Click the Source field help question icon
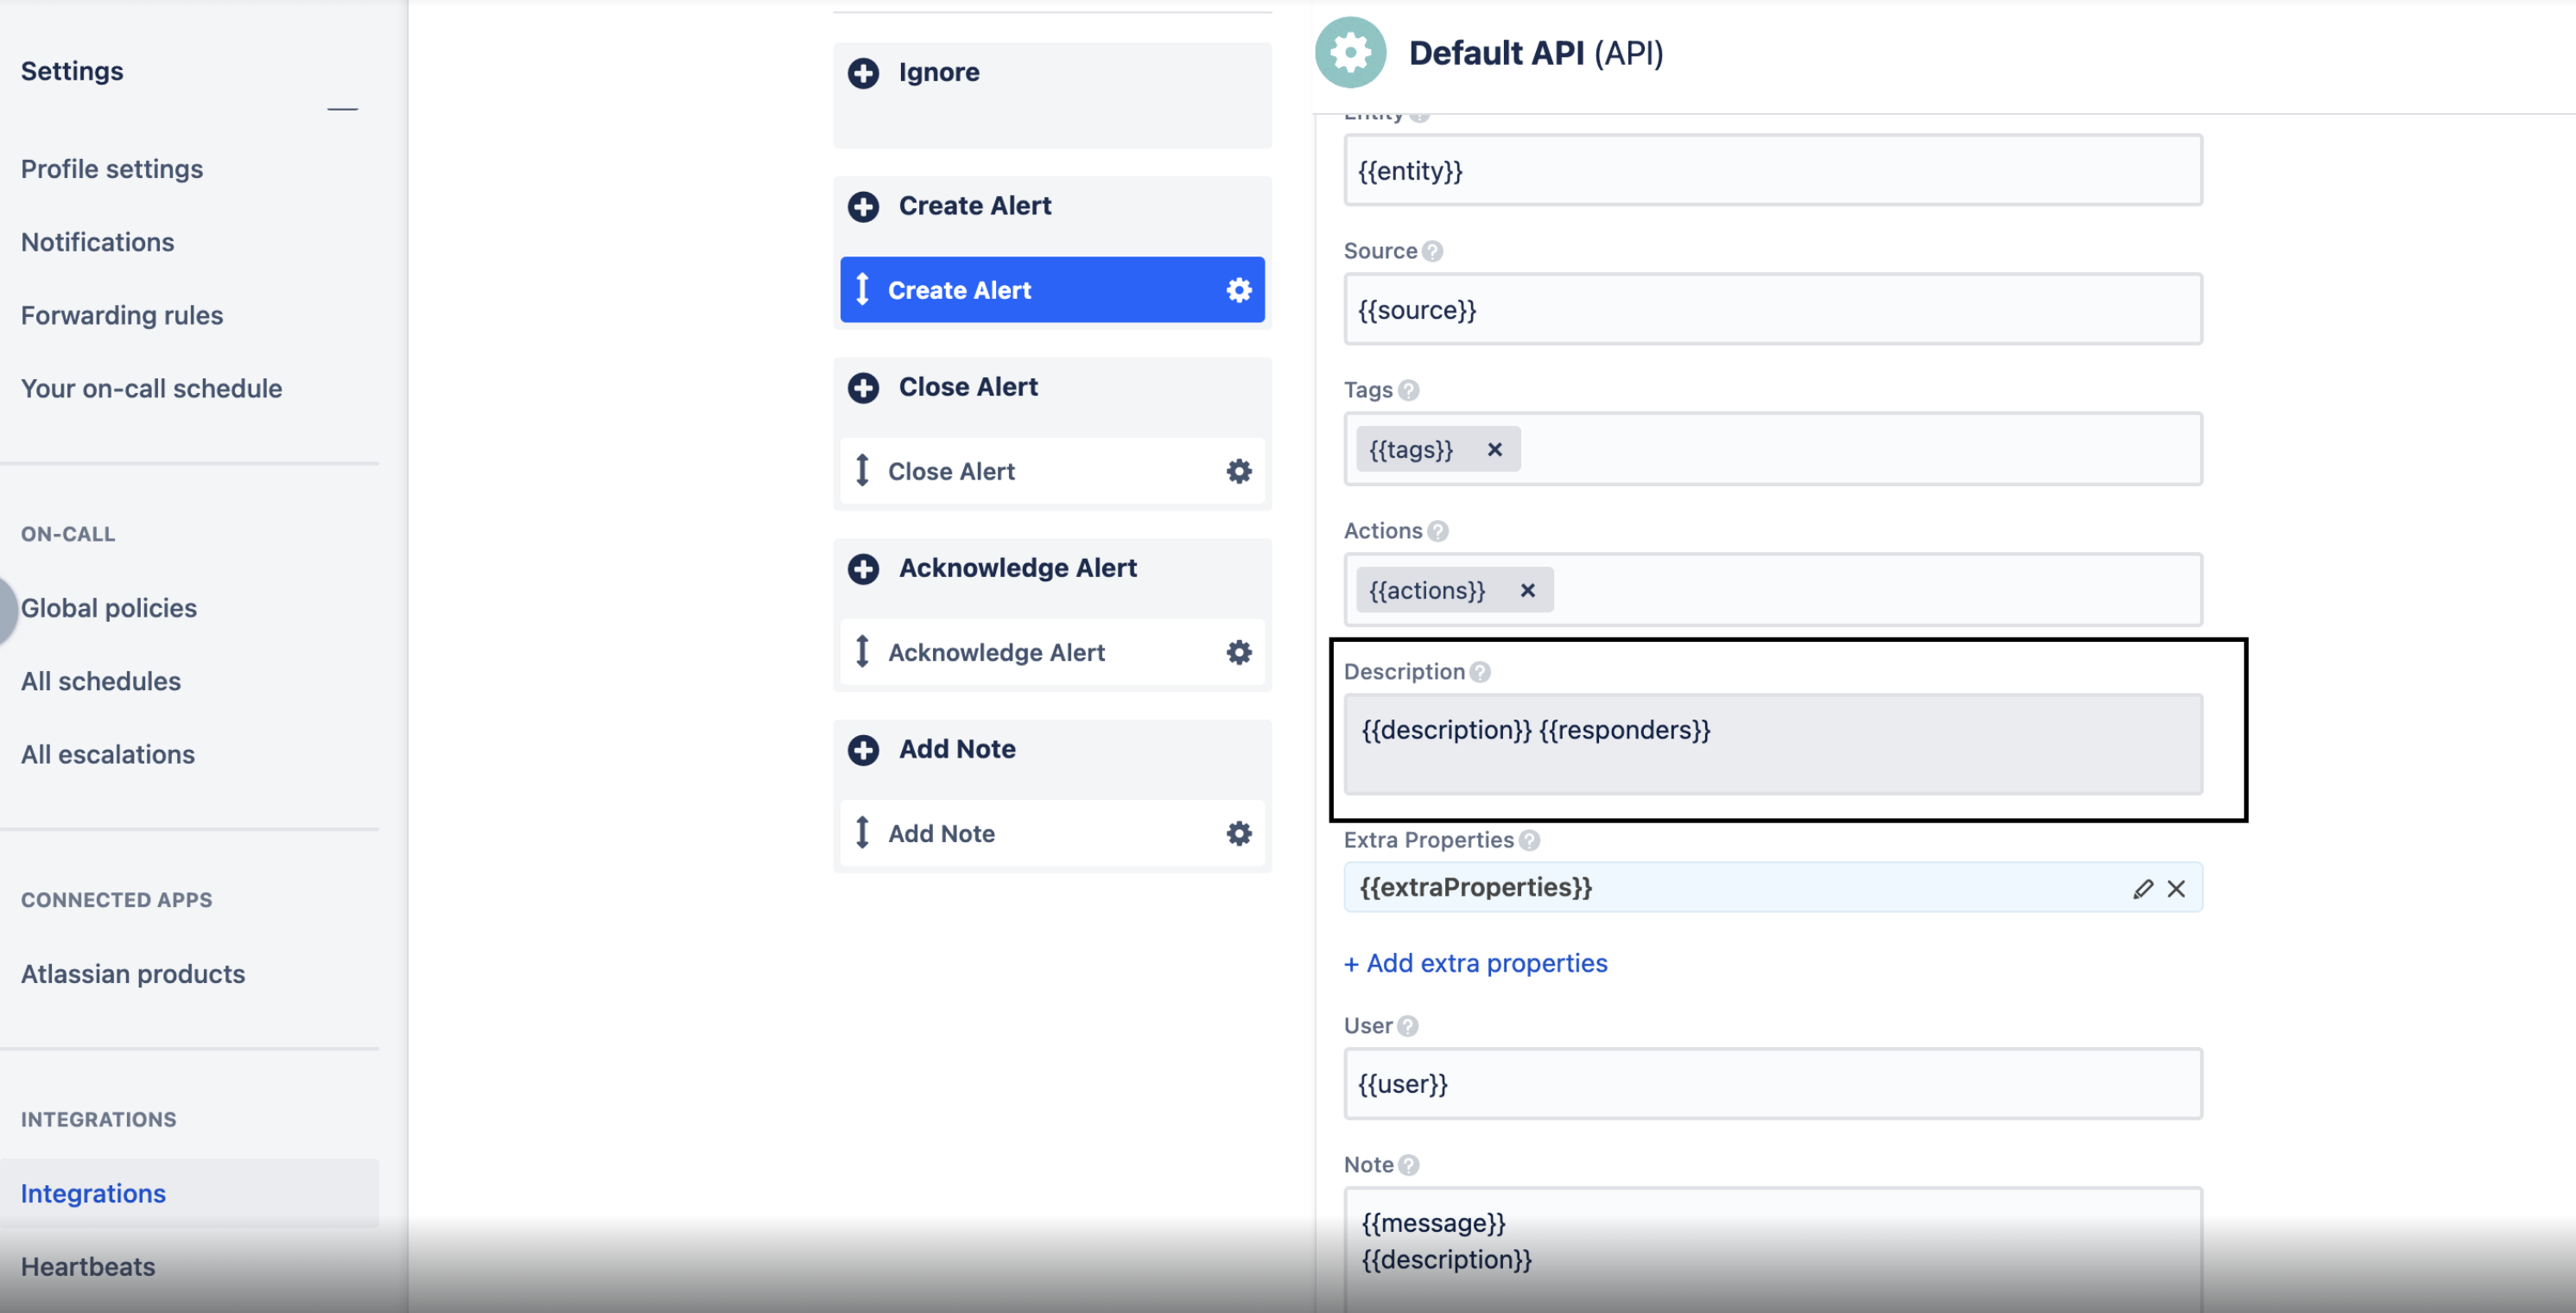Image resolution: width=2576 pixels, height=1313 pixels. [x=1432, y=251]
